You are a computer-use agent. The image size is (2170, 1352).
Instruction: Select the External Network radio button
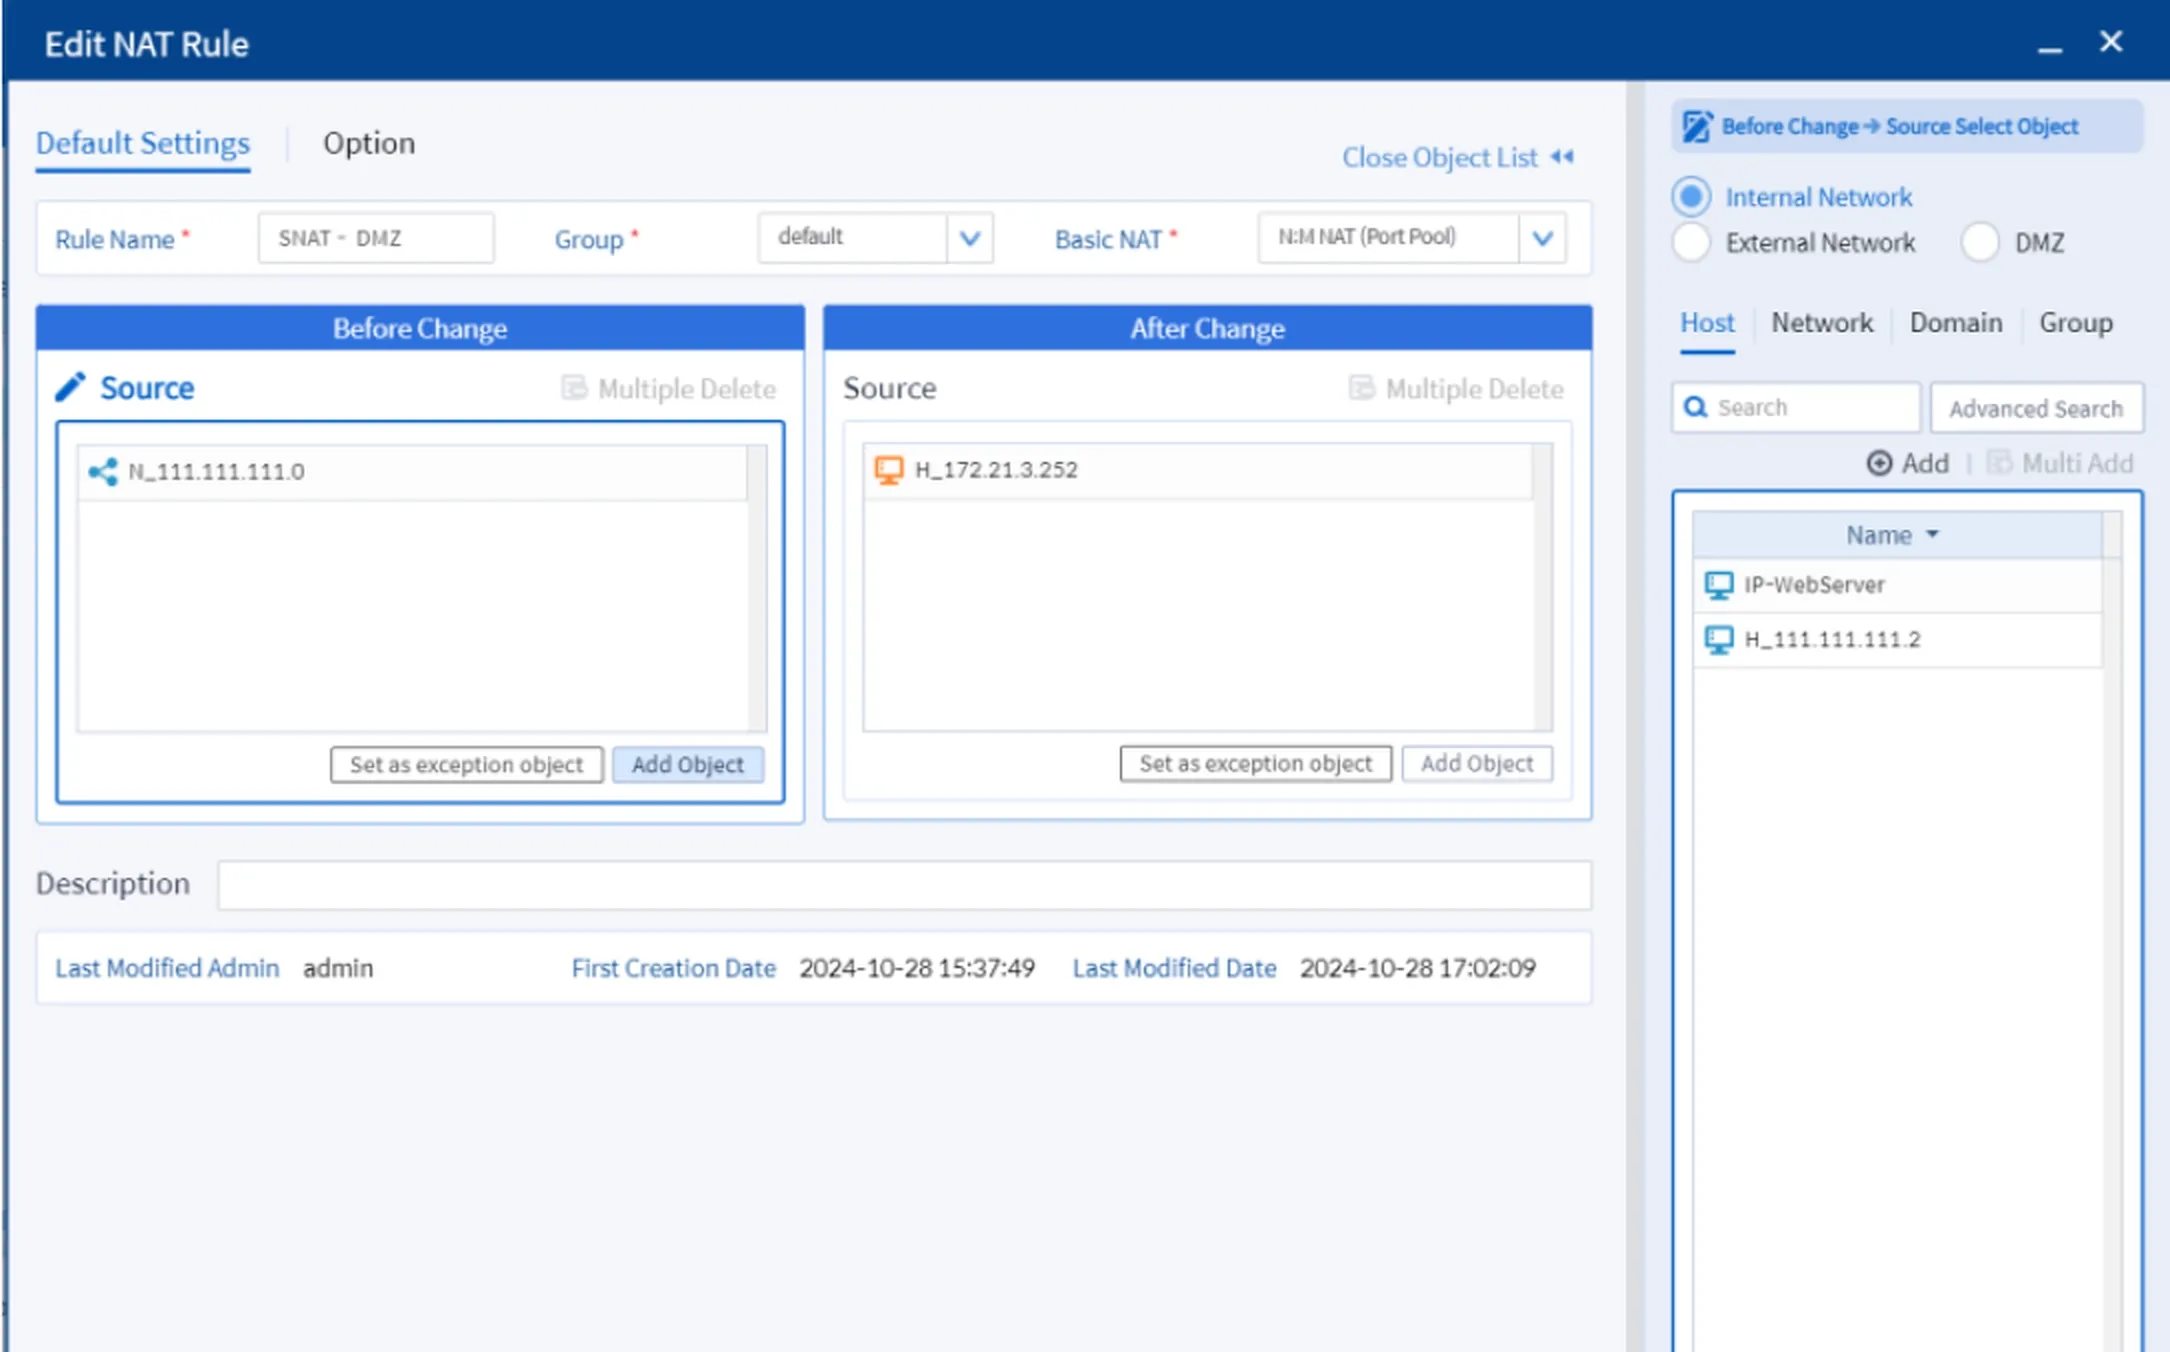[x=1691, y=243]
